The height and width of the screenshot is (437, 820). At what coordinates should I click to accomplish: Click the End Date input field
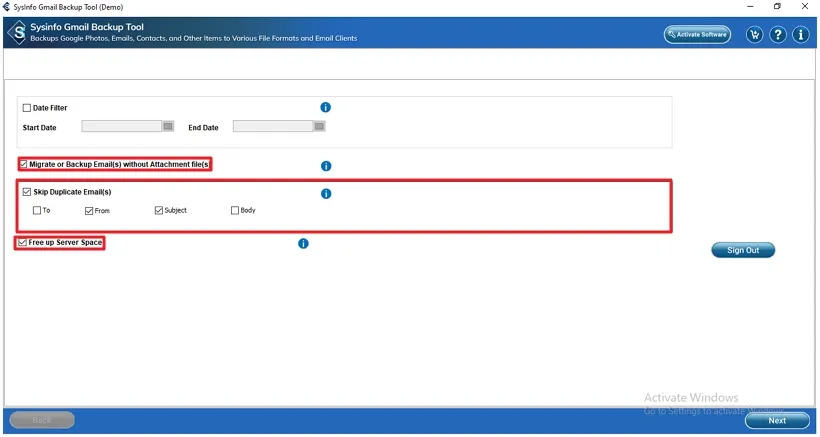tap(273, 126)
